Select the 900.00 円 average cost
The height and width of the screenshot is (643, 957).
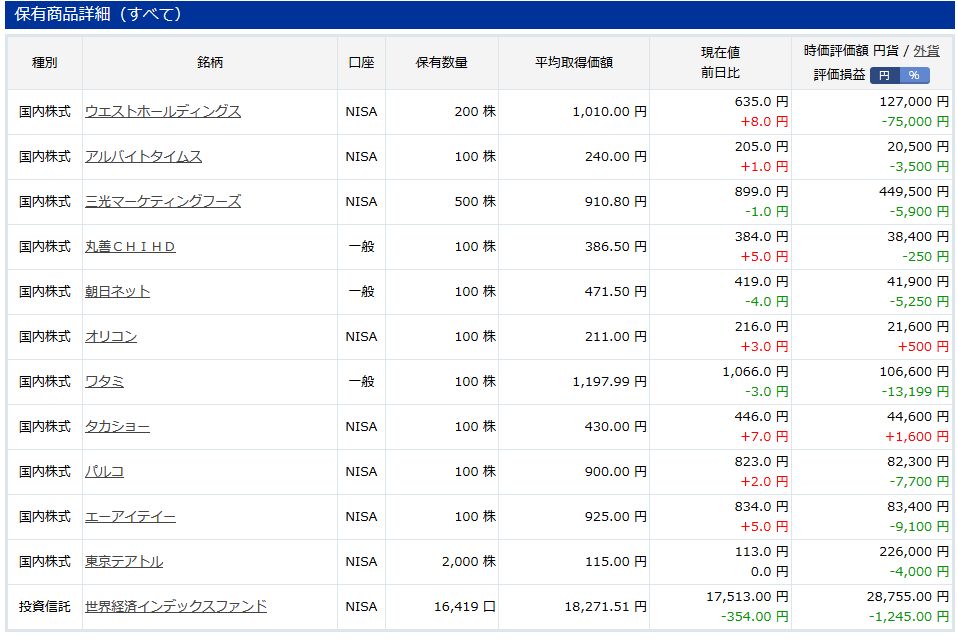616,472
